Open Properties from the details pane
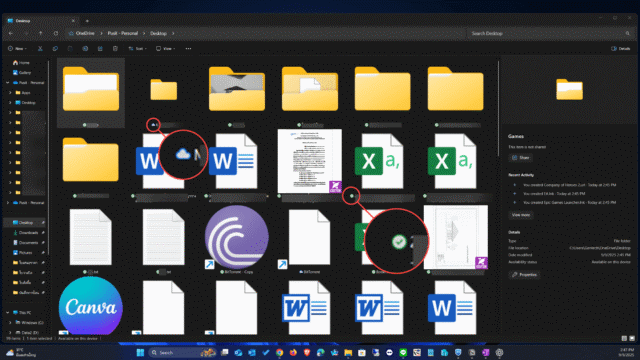The width and height of the screenshot is (640, 360). 524,275
